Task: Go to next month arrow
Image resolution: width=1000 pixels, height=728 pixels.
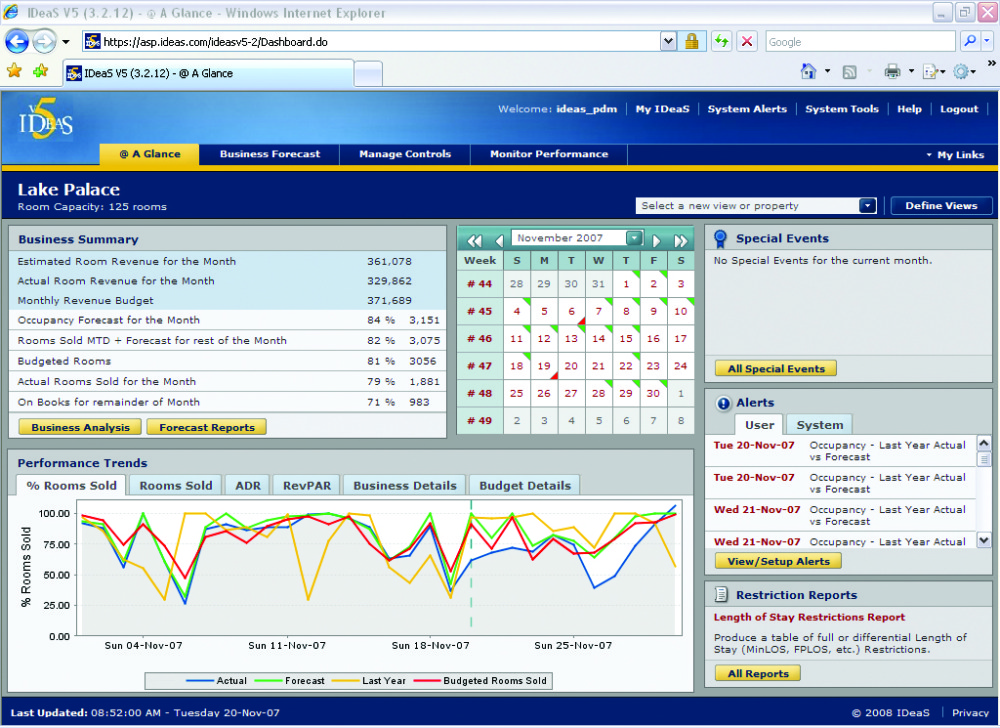Action: point(656,240)
